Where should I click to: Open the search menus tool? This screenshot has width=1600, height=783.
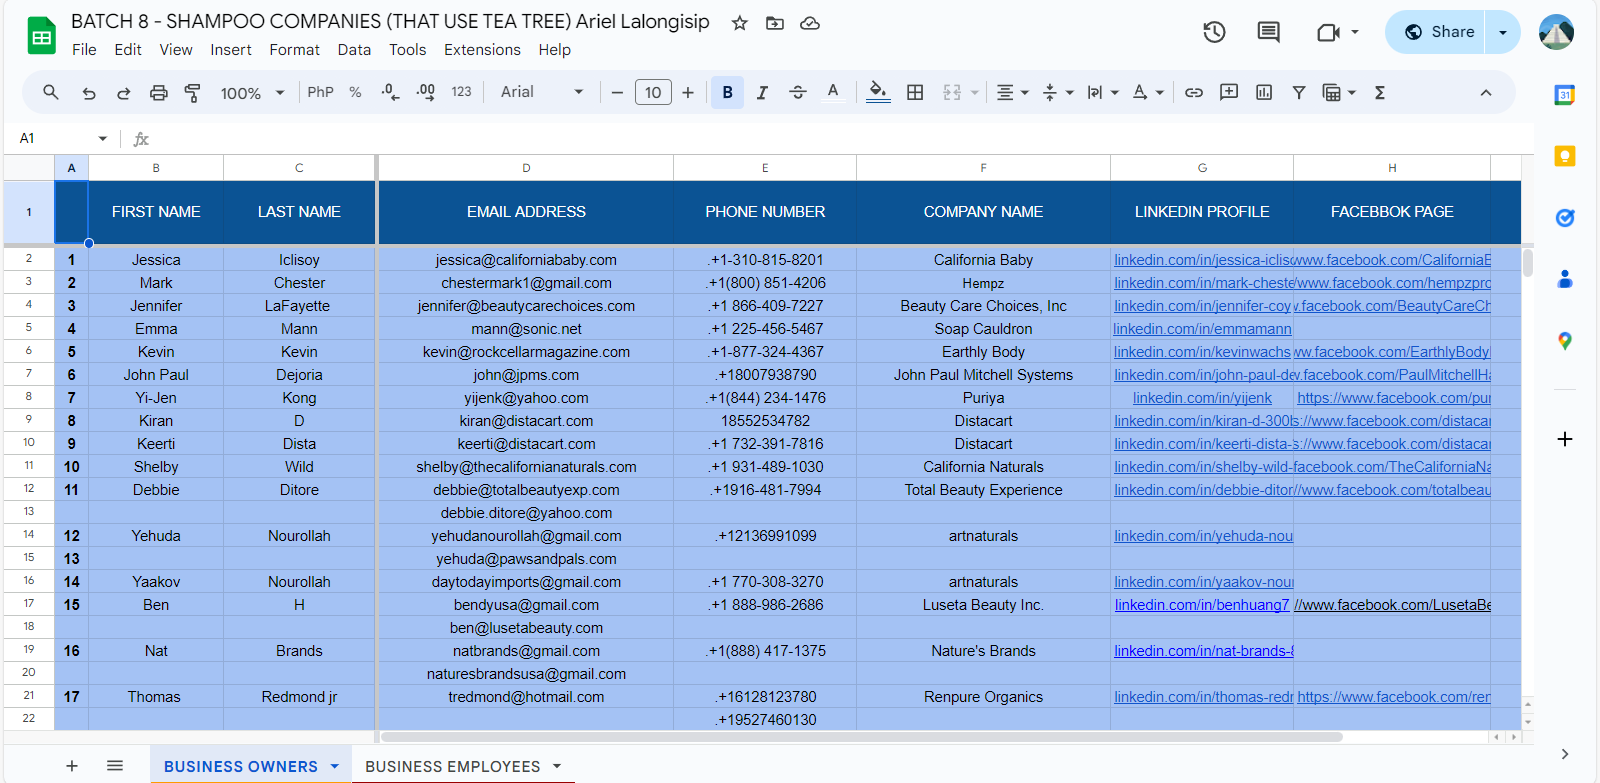[51, 93]
